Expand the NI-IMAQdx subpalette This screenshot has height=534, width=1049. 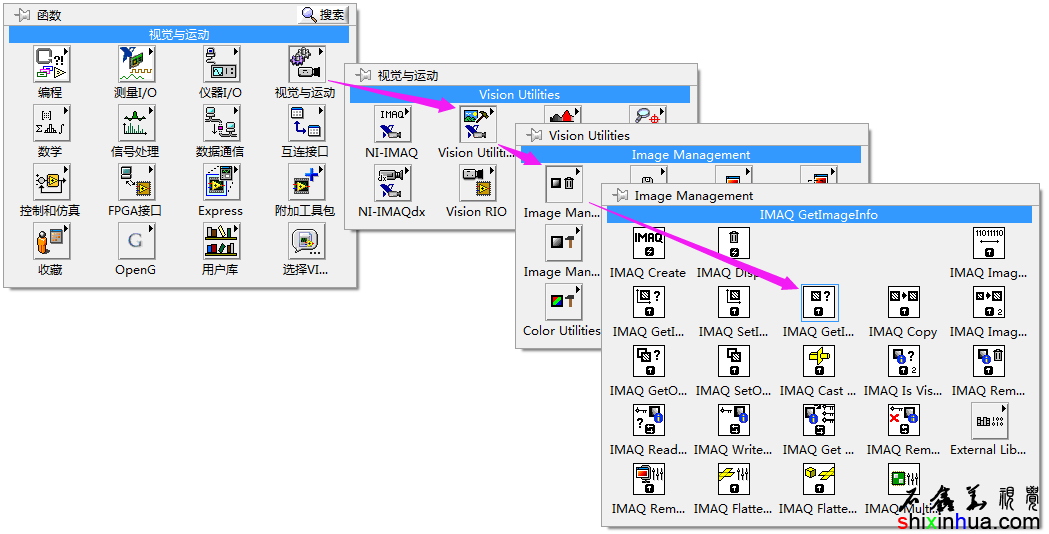[391, 185]
